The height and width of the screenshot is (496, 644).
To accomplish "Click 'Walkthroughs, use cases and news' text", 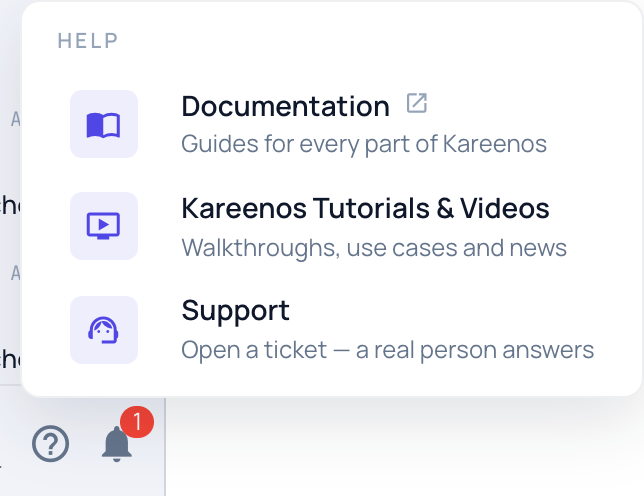I will coord(374,248).
